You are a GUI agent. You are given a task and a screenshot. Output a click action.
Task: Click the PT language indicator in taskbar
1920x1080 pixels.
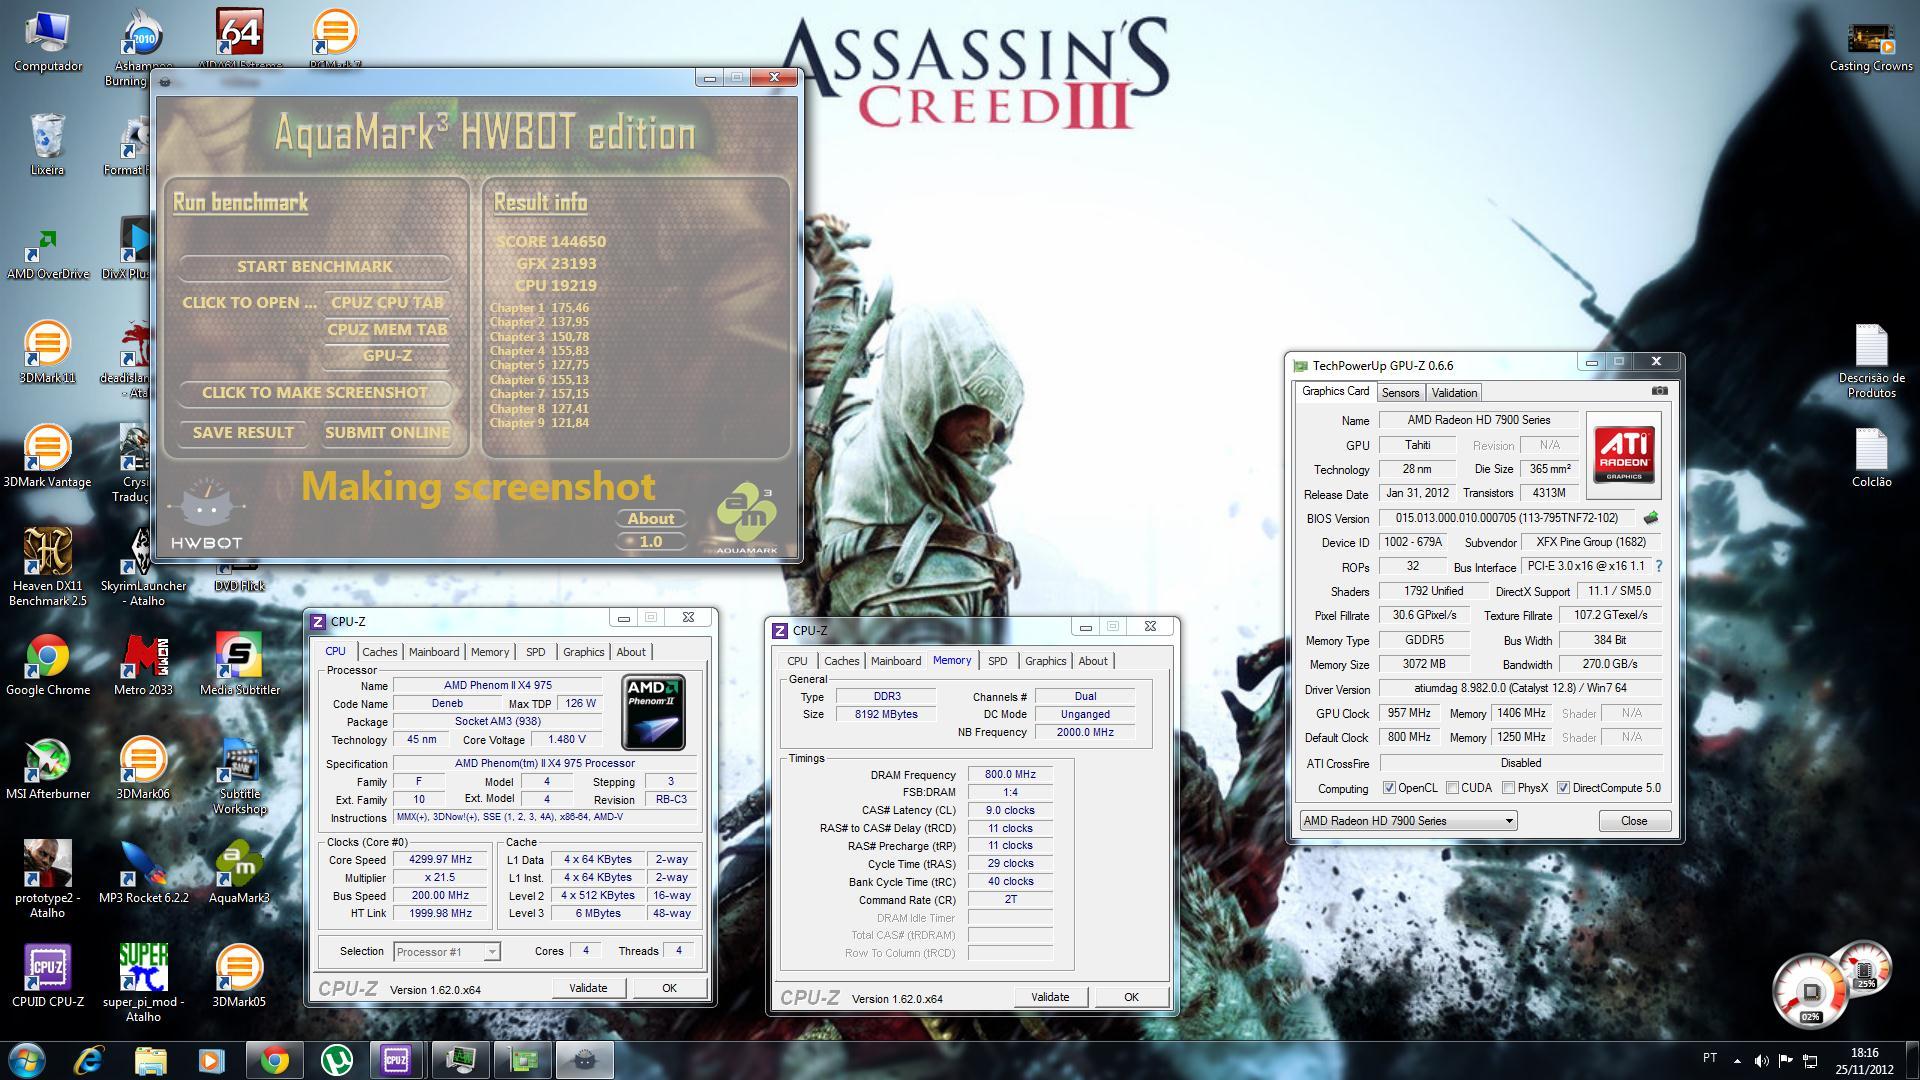(1710, 1058)
